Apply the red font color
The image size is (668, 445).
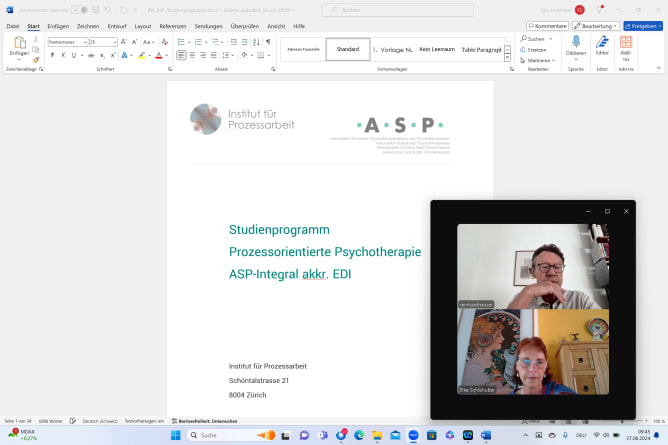click(159, 55)
